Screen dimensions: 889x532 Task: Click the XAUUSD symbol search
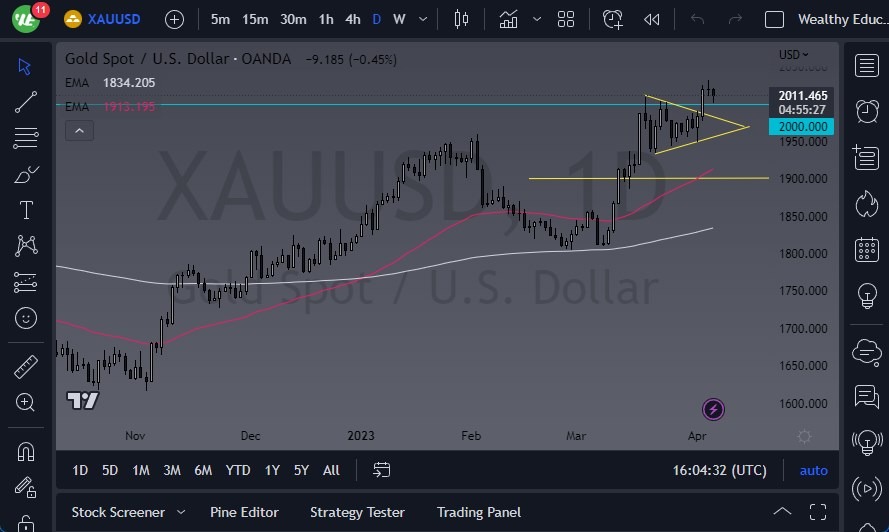click(x=103, y=19)
